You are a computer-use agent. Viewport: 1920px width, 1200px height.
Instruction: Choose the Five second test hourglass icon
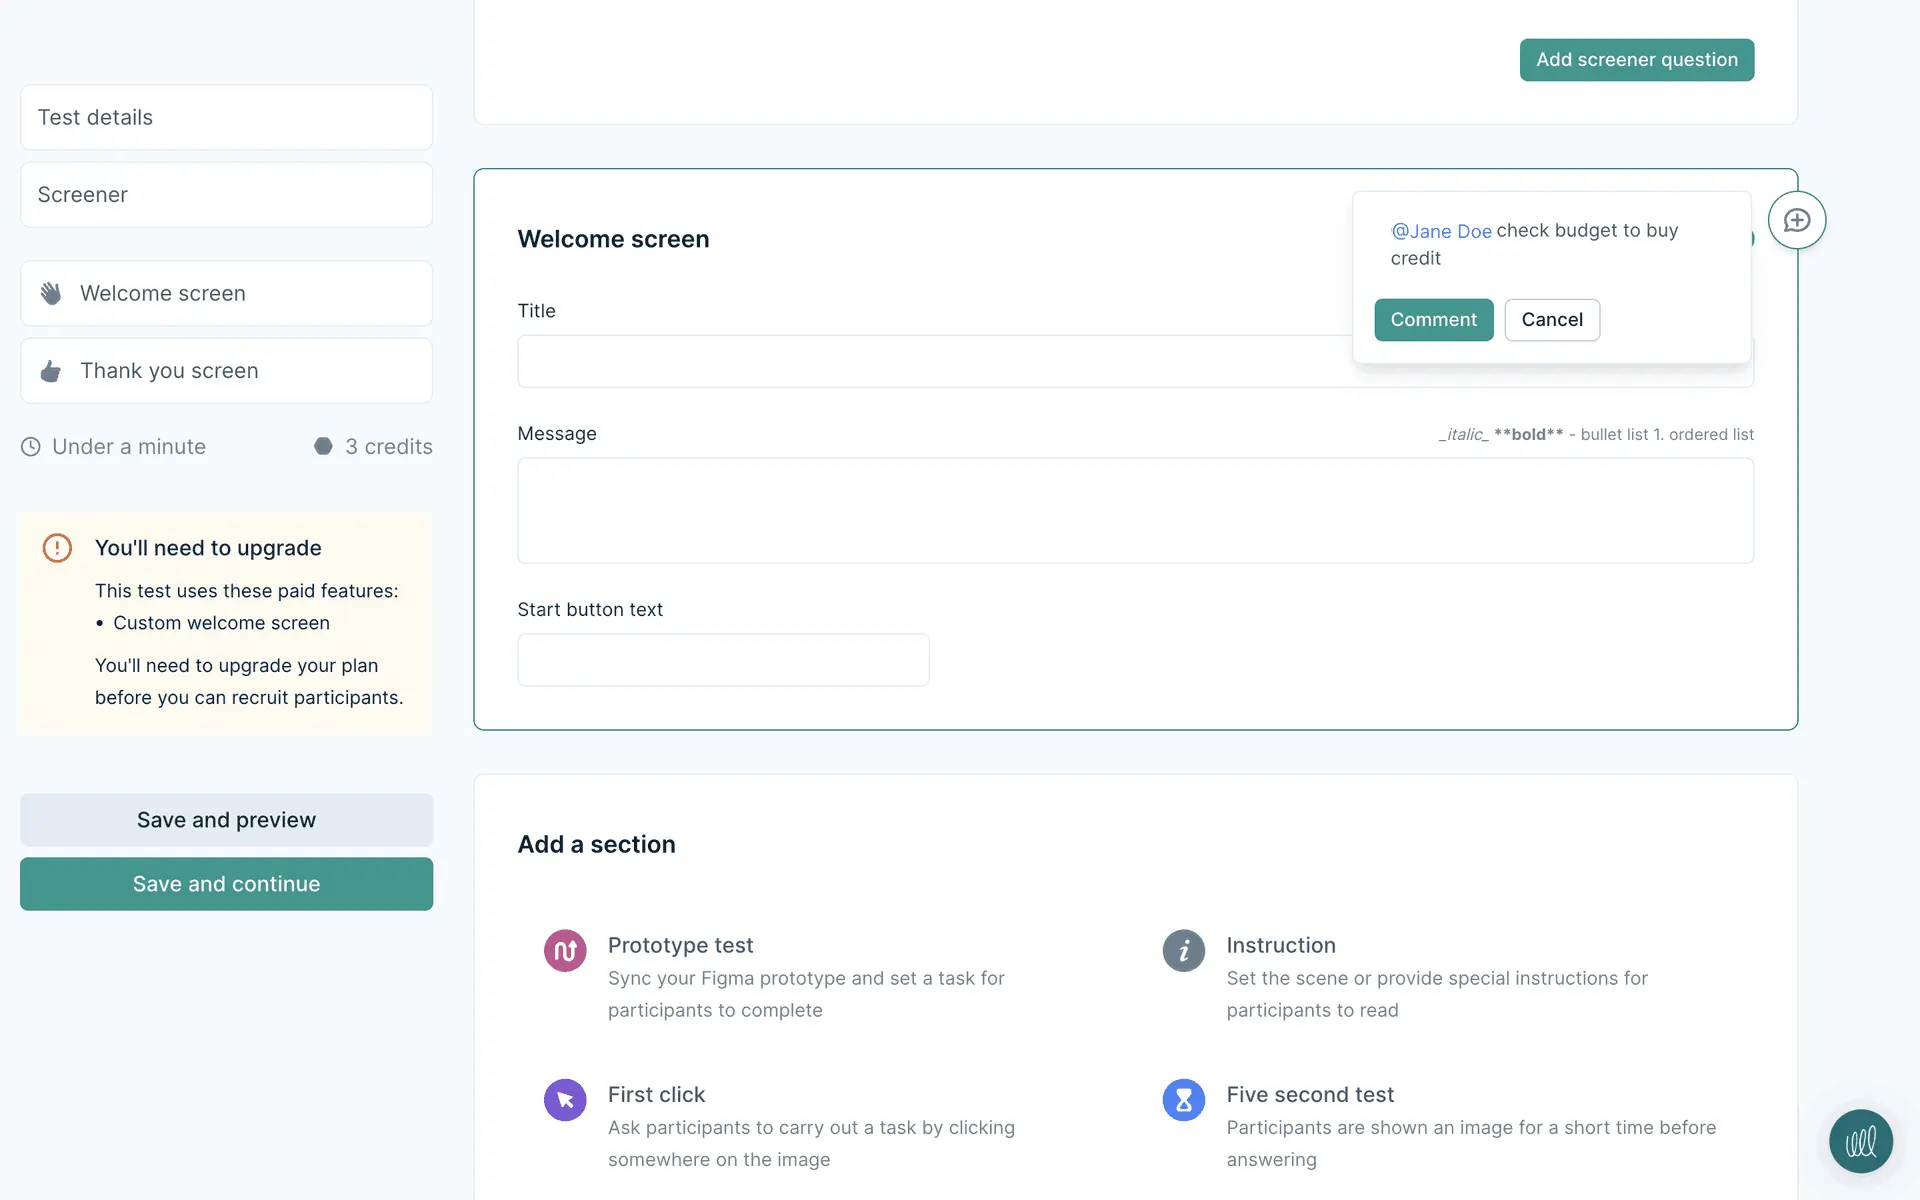point(1183,1100)
